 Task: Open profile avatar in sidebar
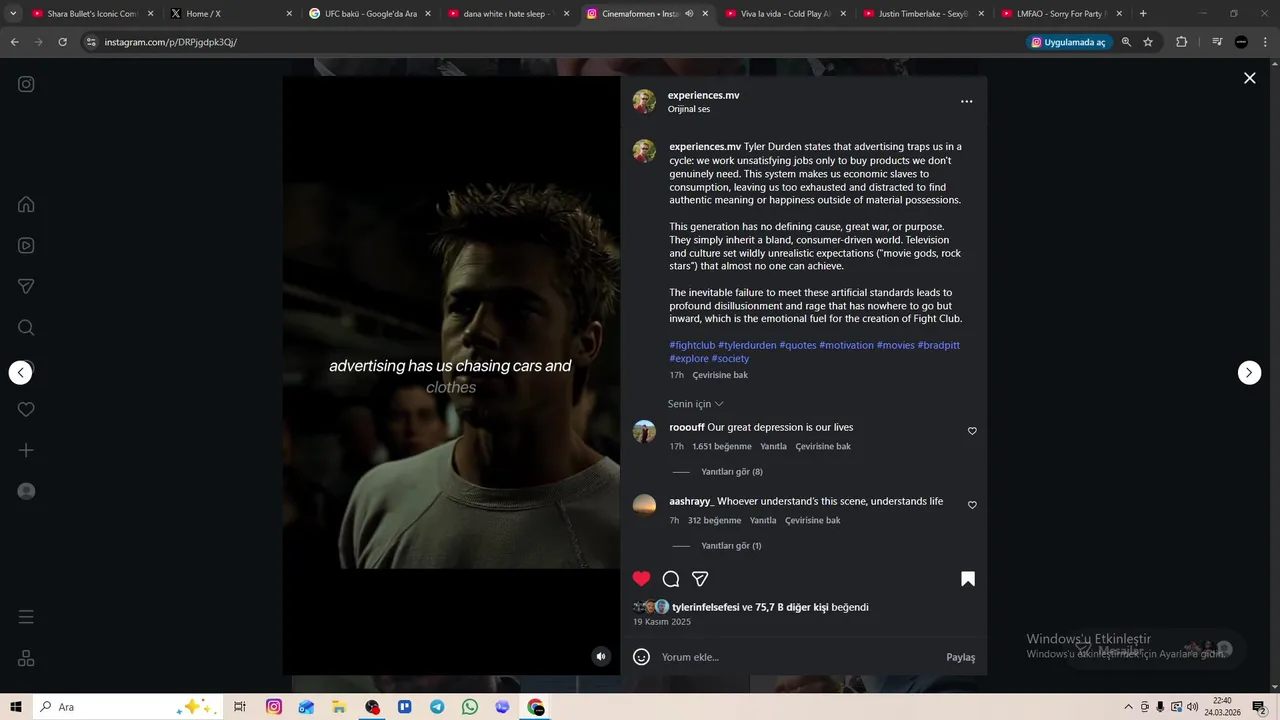(26, 491)
